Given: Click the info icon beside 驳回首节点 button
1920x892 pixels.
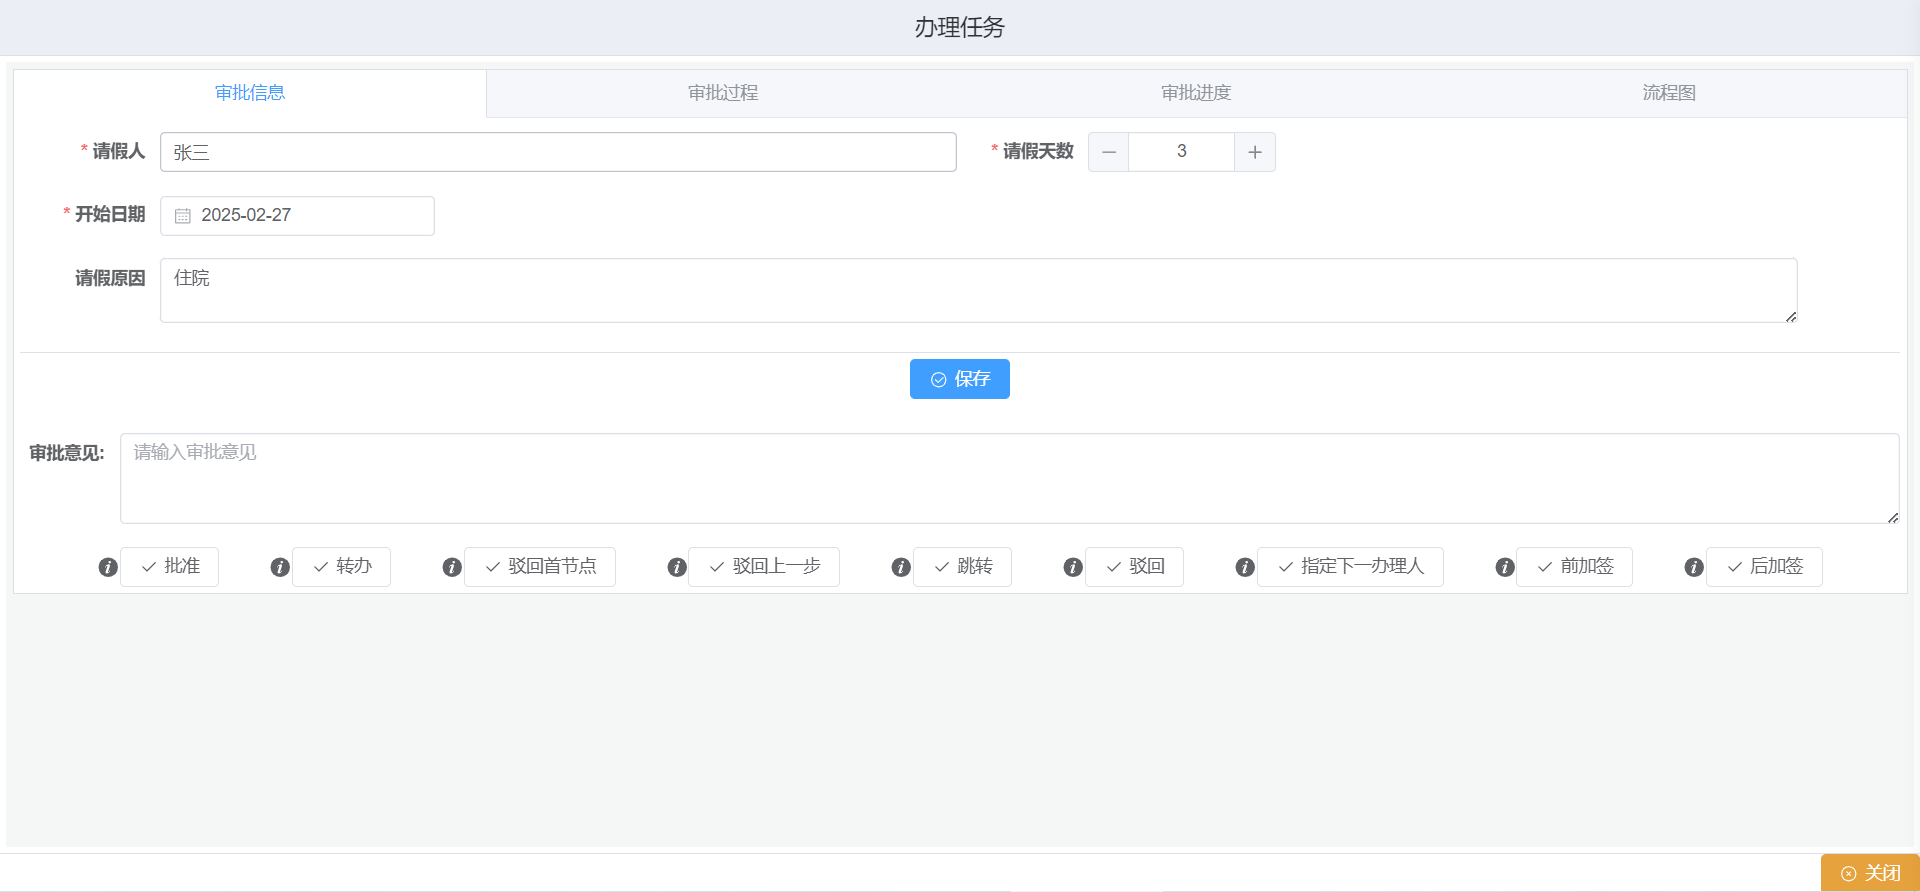Looking at the screenshot, I should 452,567.
